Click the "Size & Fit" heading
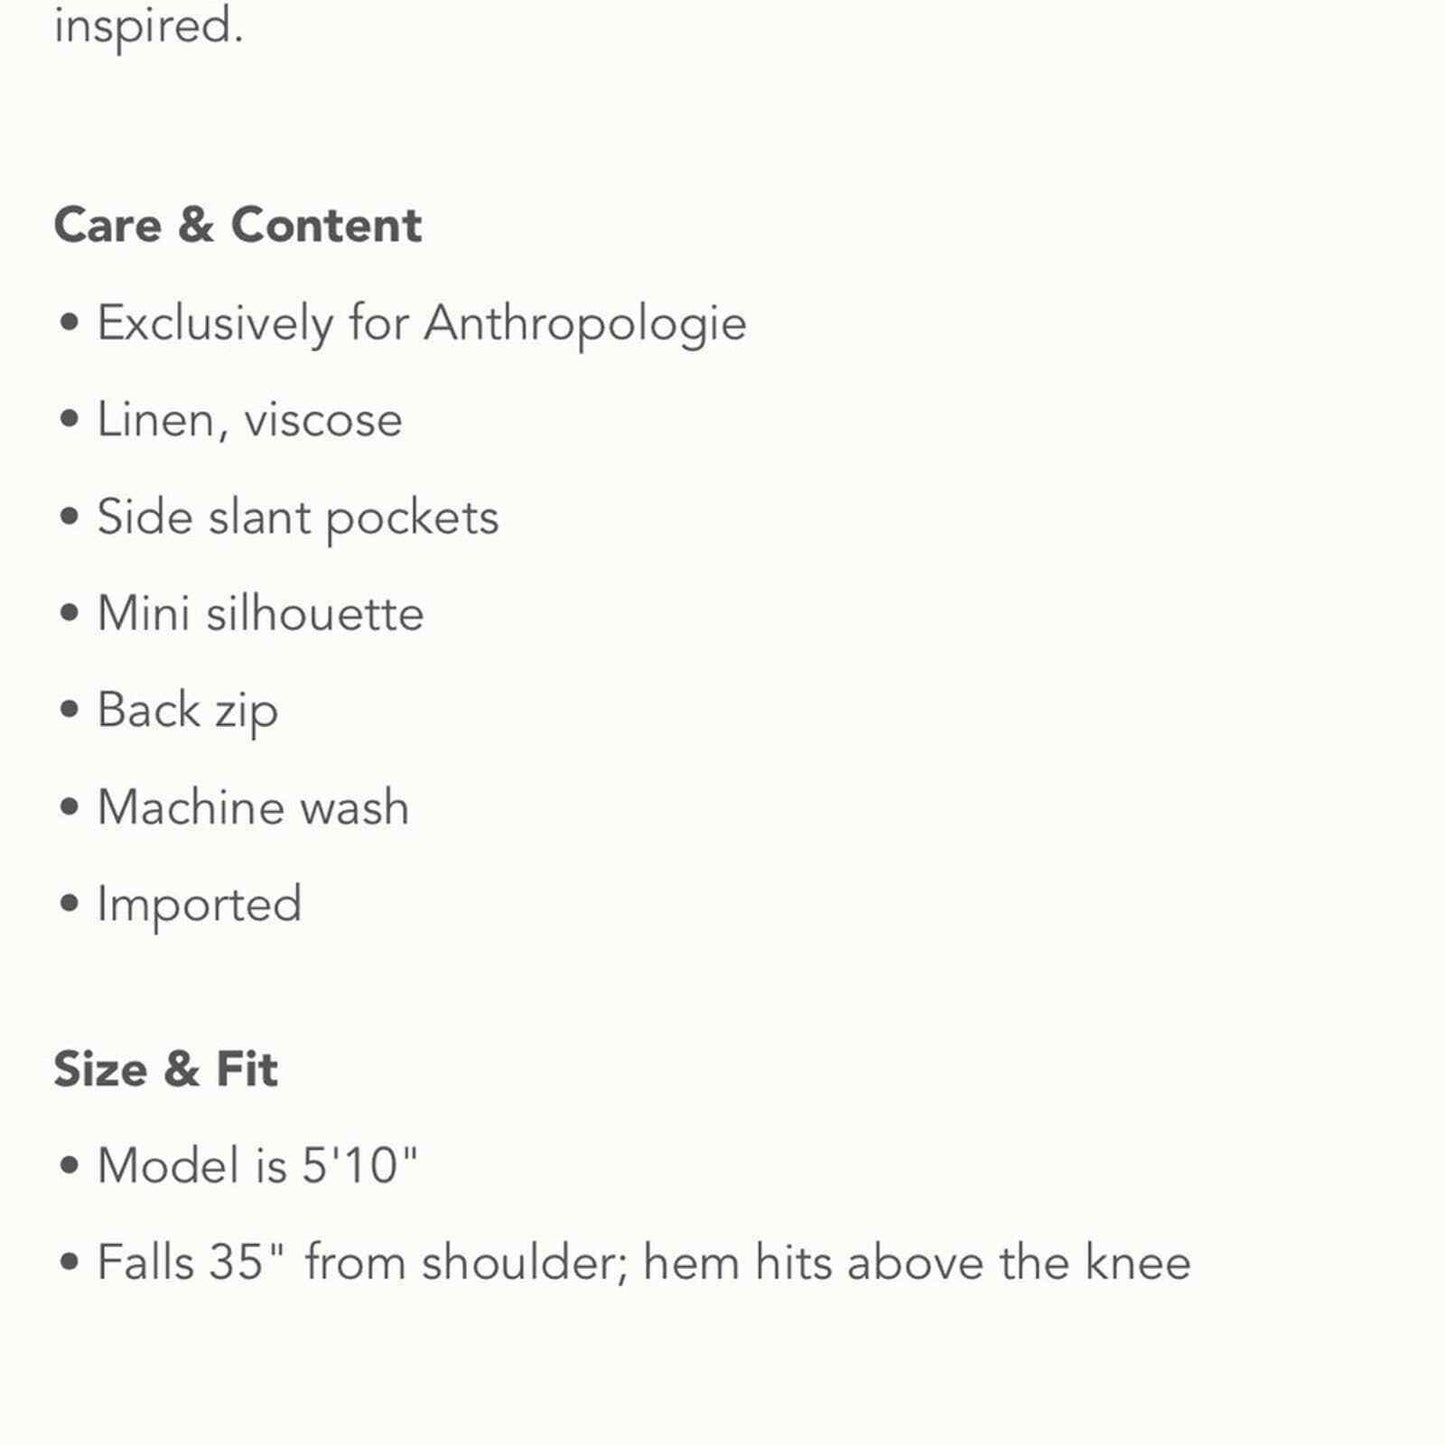 click(165, 1069)
